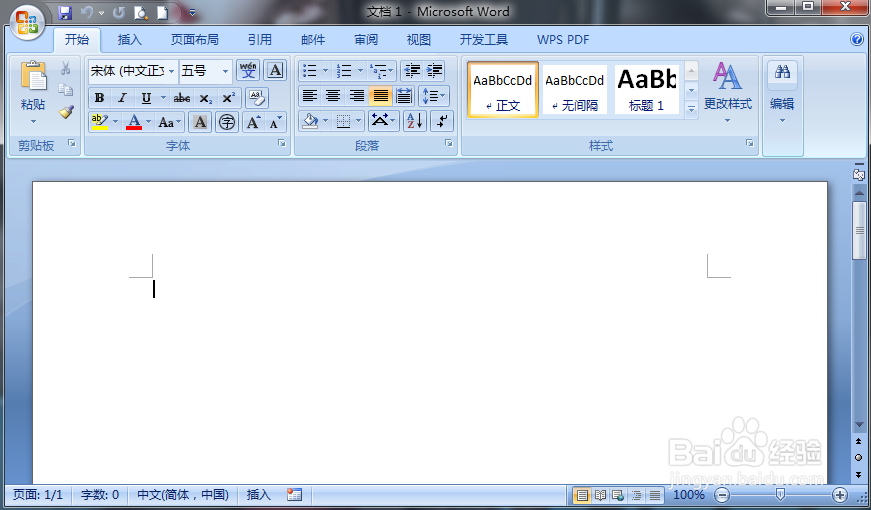Switch to the 视图 tab
The height and width of the screenshot is (510, 871).
(419, 39)
